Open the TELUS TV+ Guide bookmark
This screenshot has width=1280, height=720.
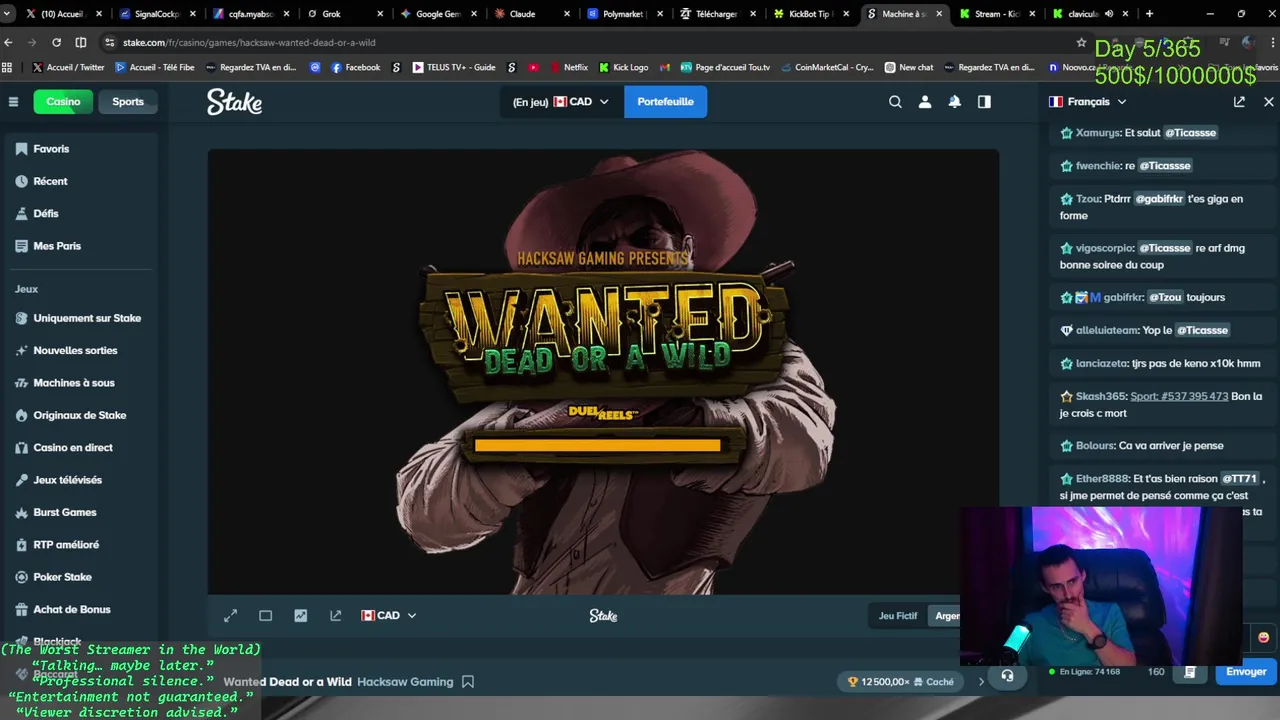coord(453,67)
